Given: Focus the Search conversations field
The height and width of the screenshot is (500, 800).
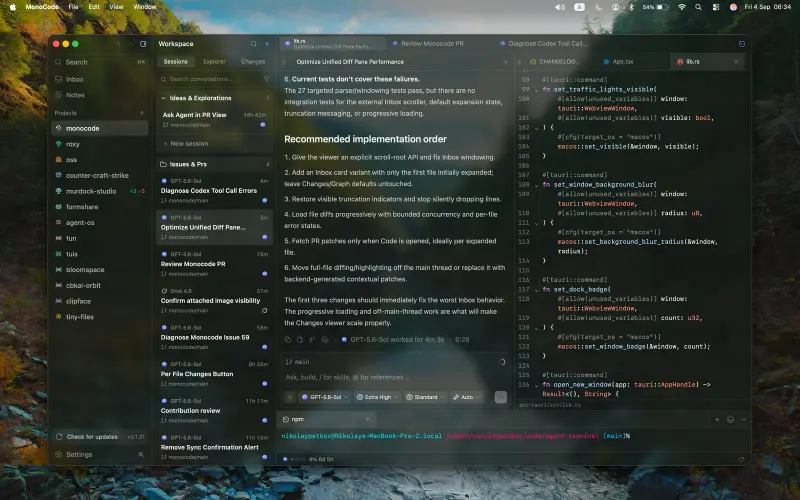Looking at the screenshot, I should [x=209, y=79].
